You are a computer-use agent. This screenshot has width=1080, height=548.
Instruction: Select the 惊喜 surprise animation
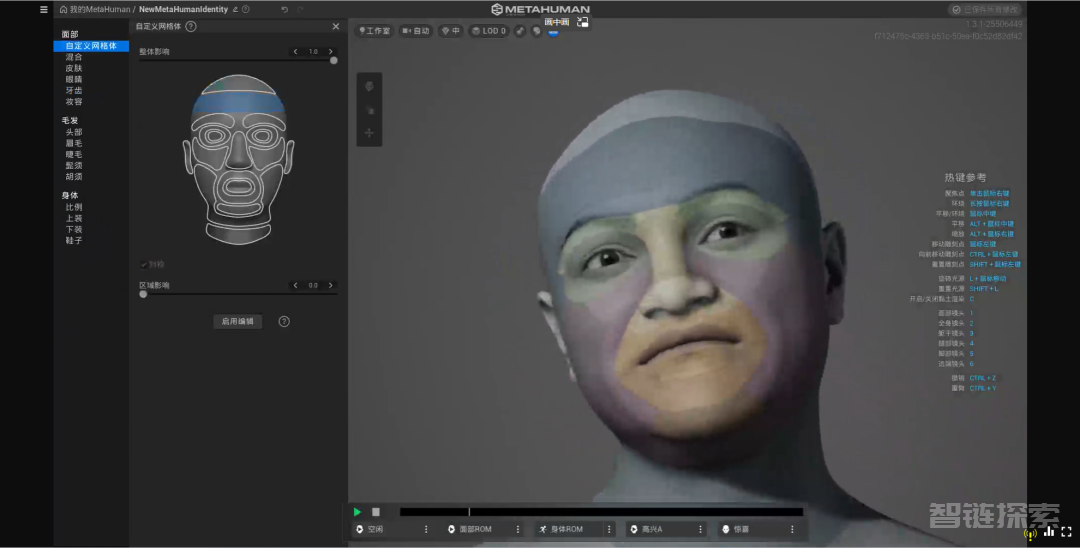point(752,529)
